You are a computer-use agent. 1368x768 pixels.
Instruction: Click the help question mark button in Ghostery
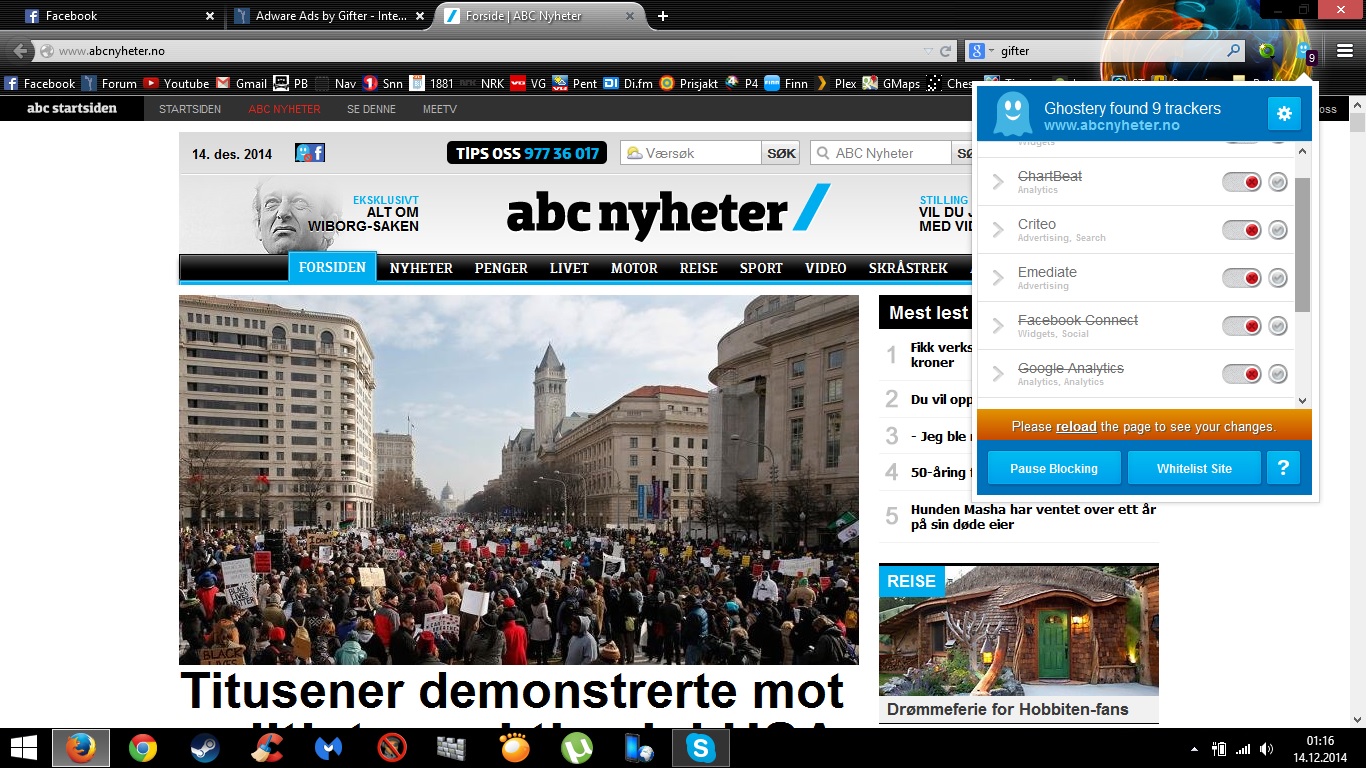point(1283,468)
